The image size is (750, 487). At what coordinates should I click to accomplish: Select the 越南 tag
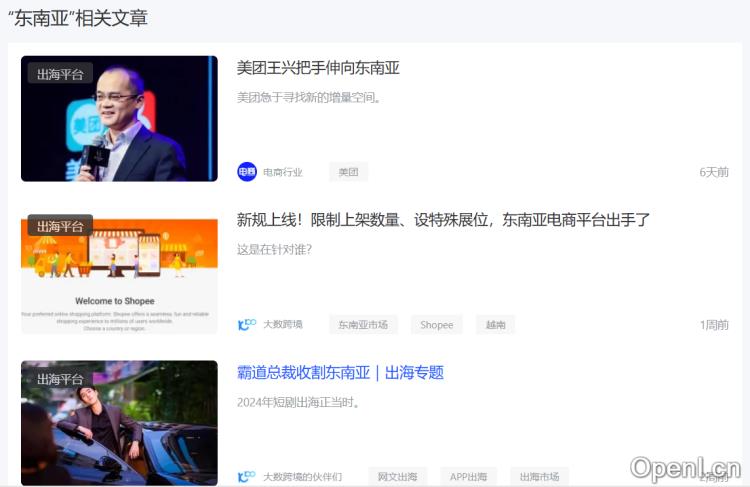[x=496, y=325]
